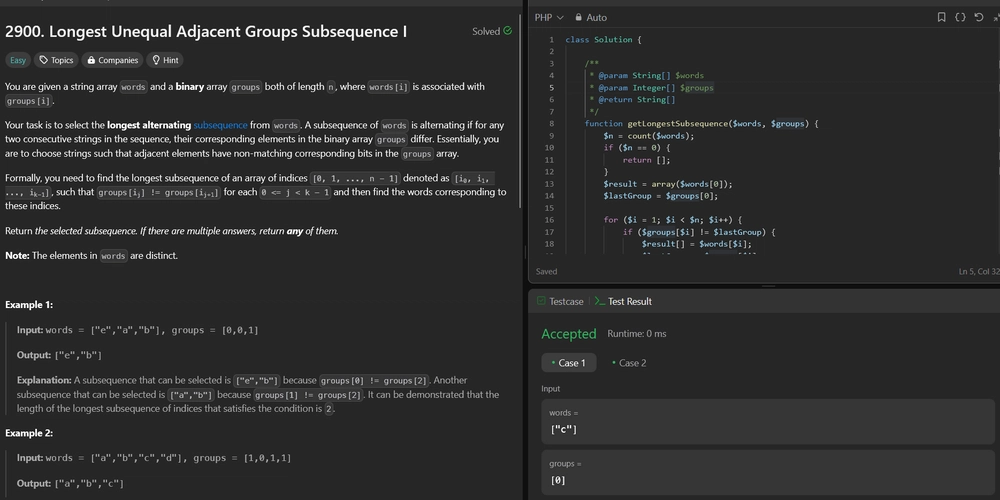Click line number 16 in the editor gutter

549,219
